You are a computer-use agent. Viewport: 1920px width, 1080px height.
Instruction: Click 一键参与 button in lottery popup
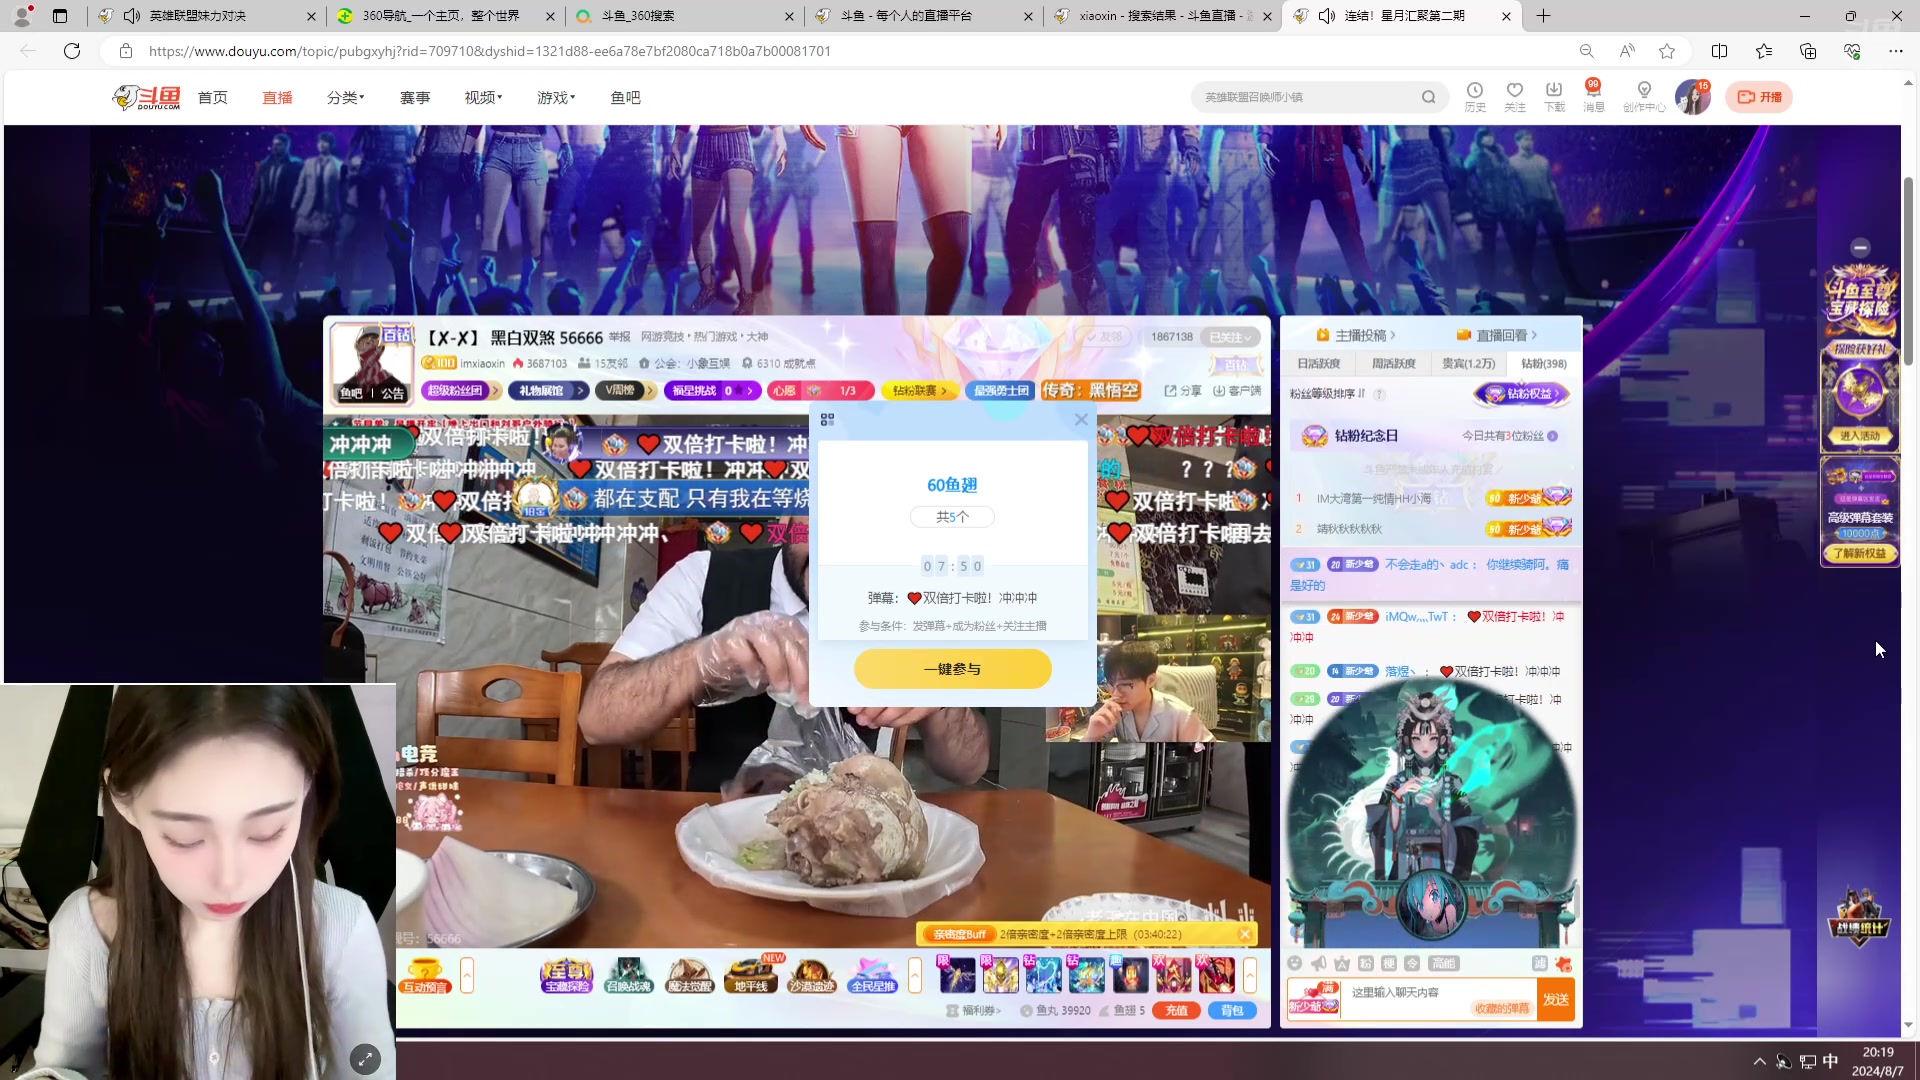point(952,669)
